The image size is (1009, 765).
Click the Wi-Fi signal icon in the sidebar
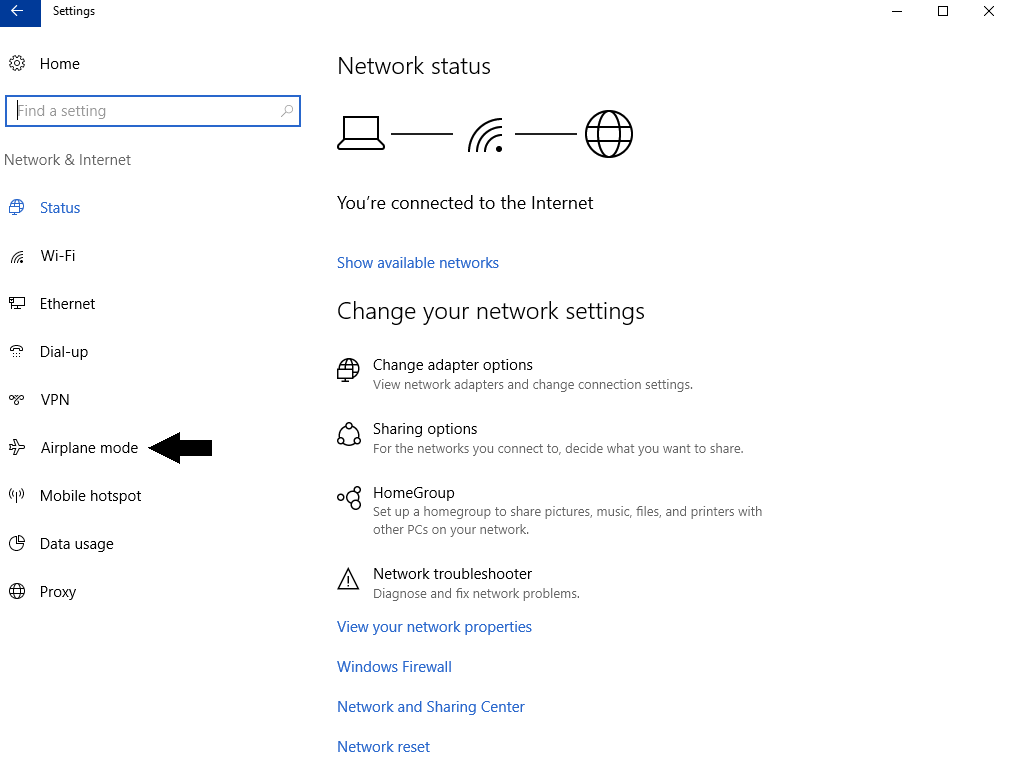17,257
